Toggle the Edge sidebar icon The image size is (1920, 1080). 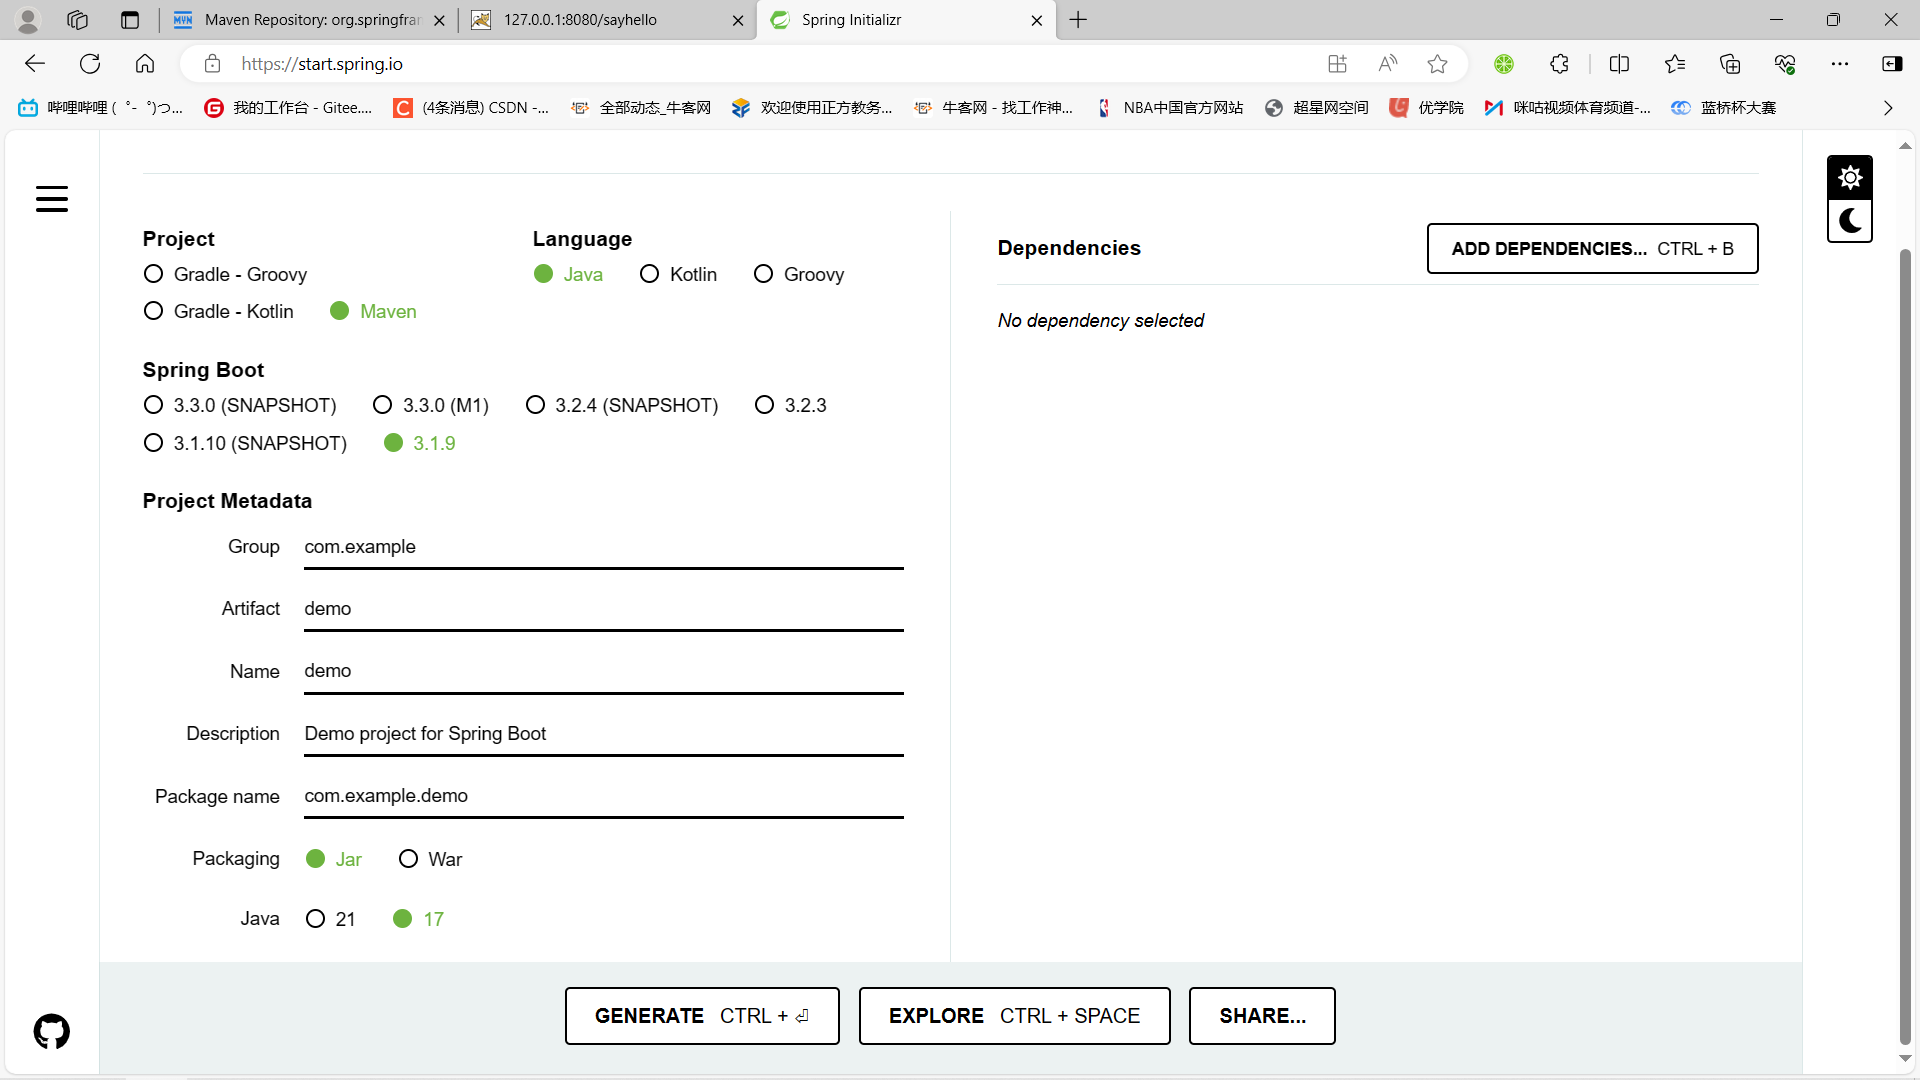coord(1892,64)
